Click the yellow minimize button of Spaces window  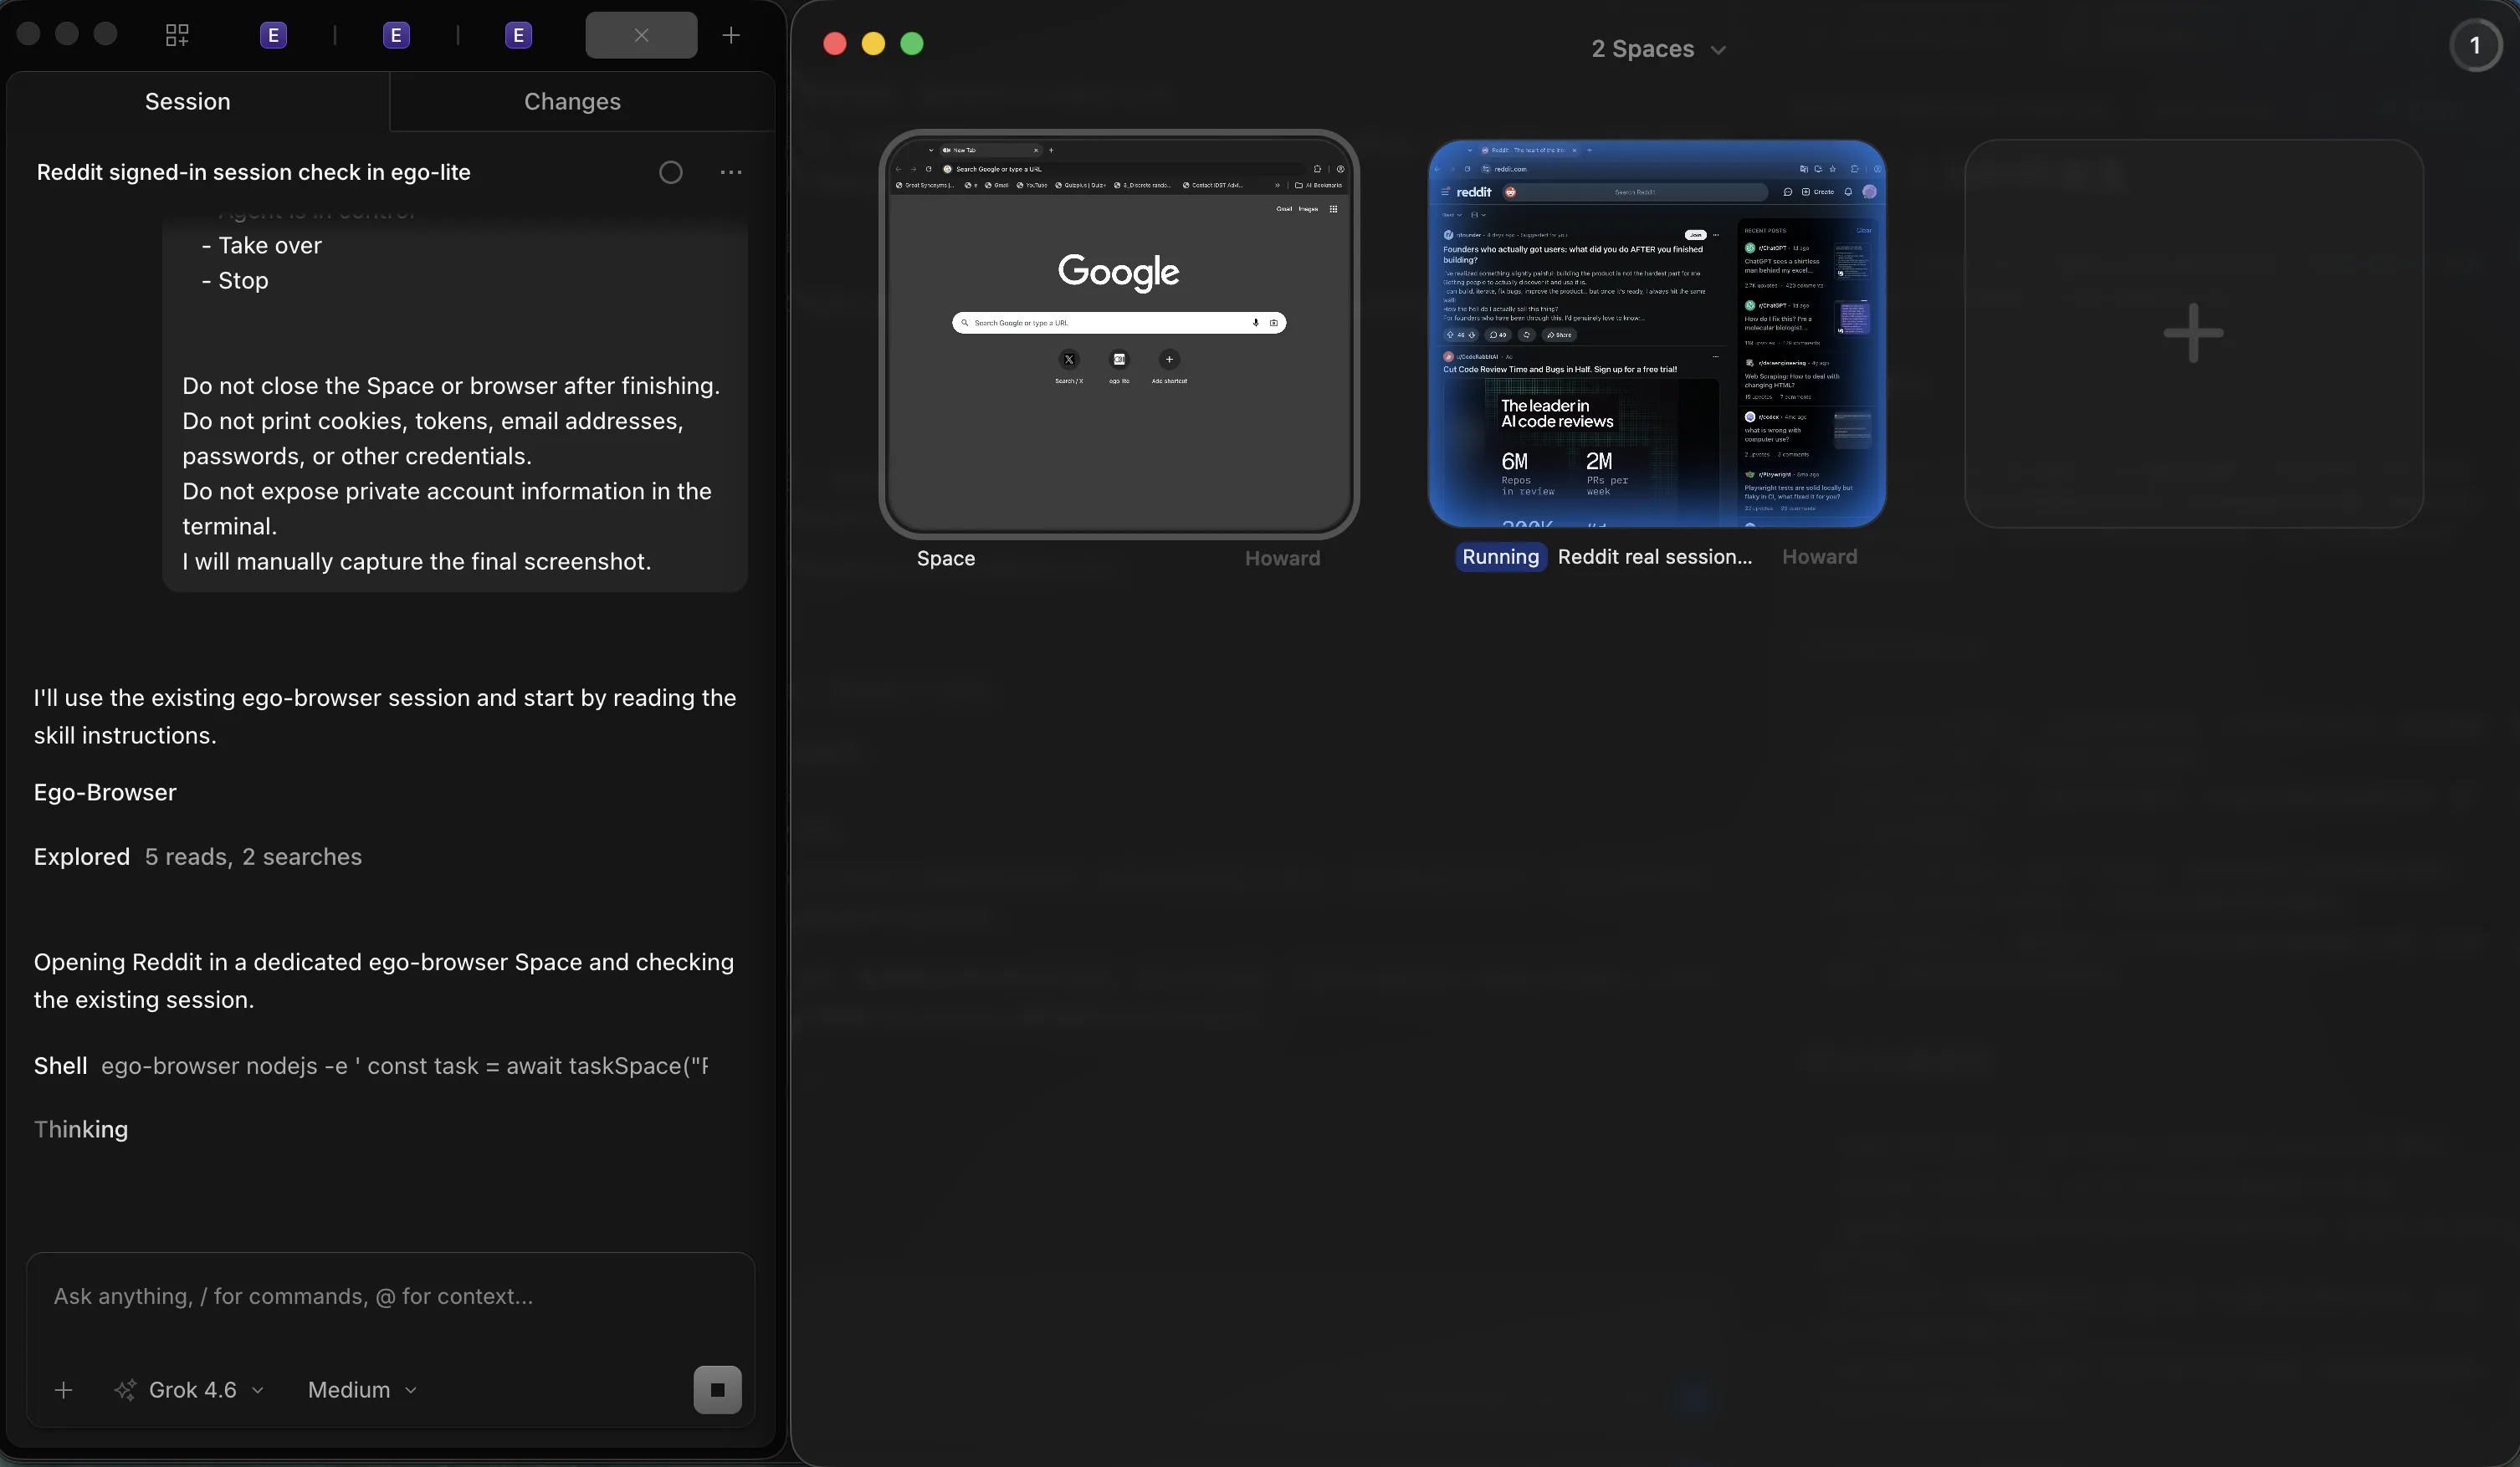click(x=873, y=44)
